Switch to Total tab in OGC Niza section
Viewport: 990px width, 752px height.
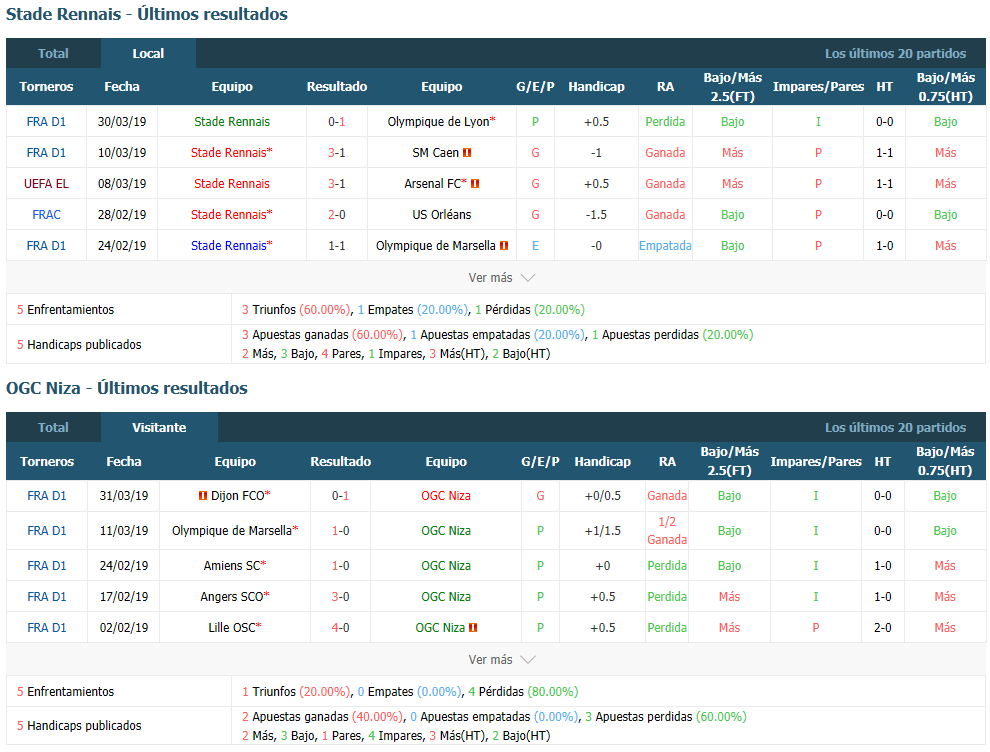click(53, 427)
